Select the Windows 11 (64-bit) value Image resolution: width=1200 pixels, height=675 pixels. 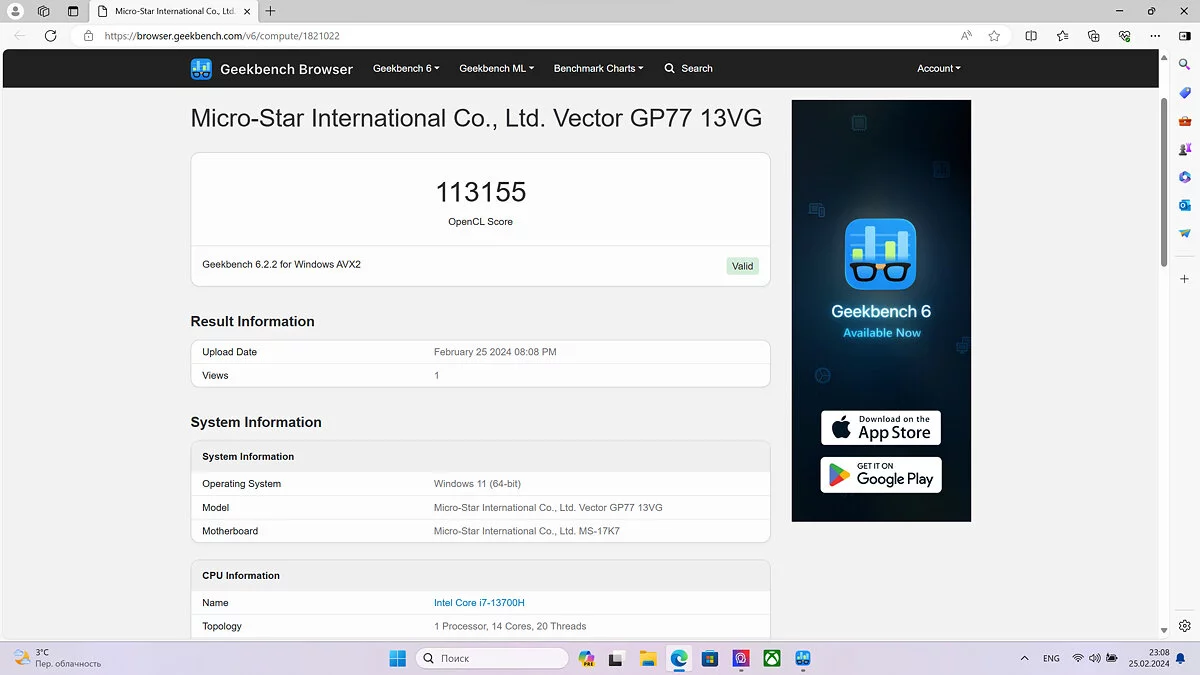pos(477,484)
